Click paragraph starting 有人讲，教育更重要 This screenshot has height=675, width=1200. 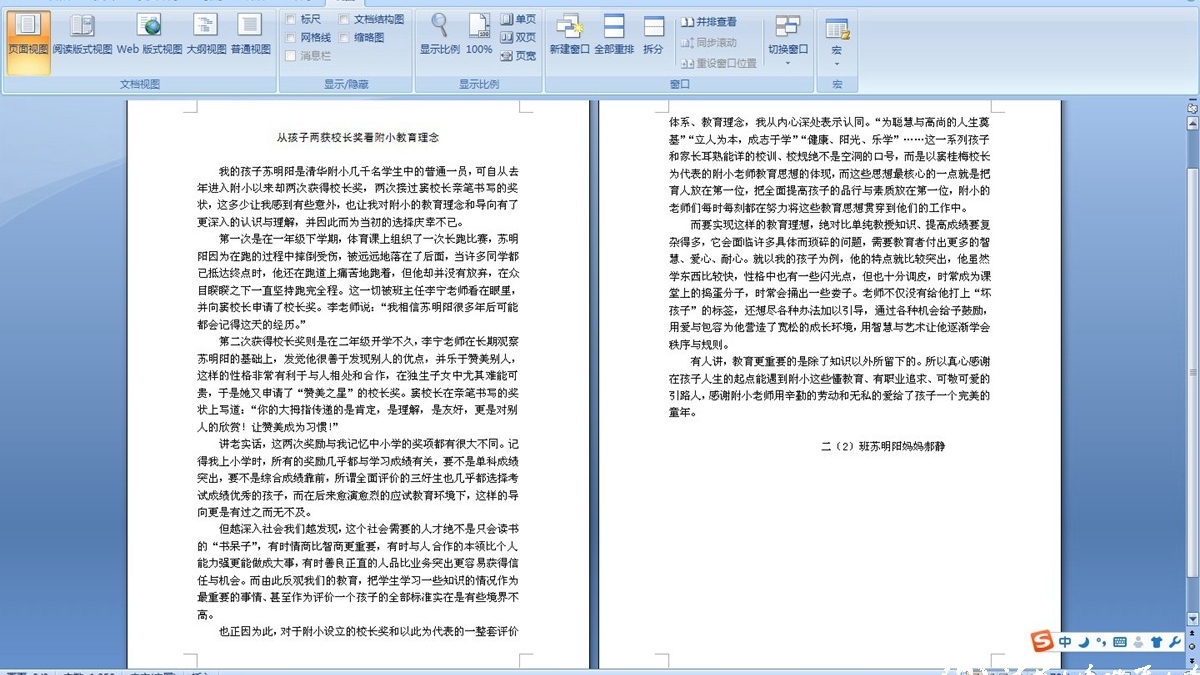pos(830,386)
